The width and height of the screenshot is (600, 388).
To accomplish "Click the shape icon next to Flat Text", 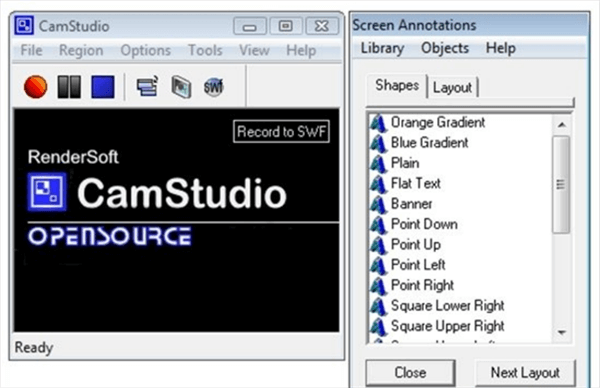I will [378, 184].
